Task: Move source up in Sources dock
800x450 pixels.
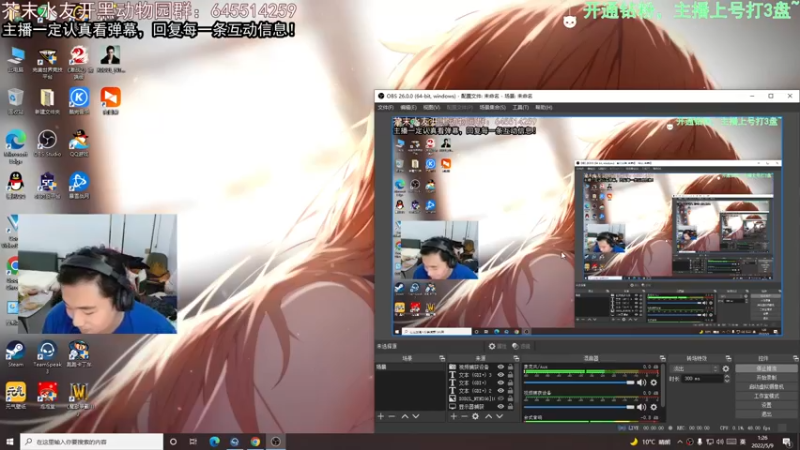Action: pos(488,416)
